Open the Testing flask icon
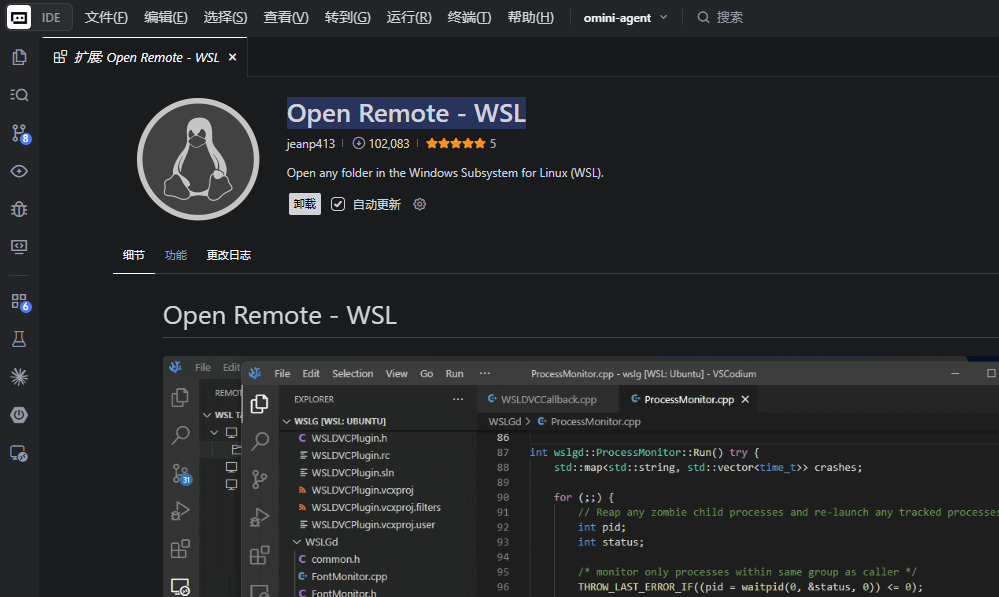Viewport: 999px width, 597px height. tap(19, 339)
